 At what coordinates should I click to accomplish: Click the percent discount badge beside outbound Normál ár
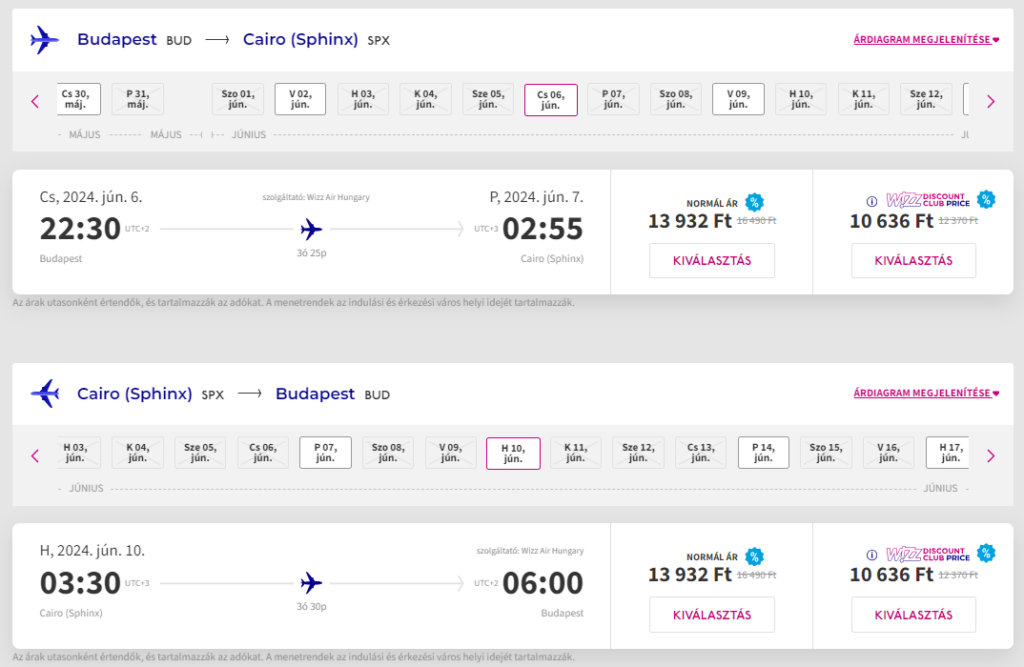pos(754,203)
